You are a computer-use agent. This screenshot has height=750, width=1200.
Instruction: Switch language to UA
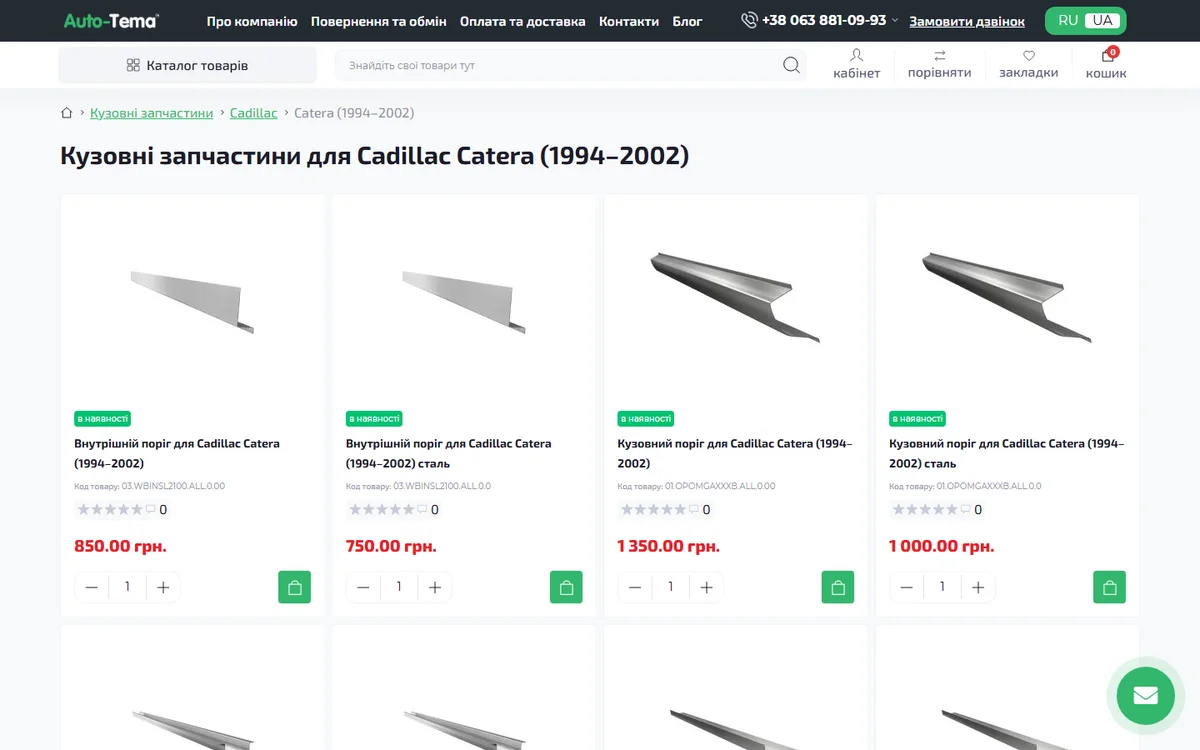pyautogui.click(x=1103, y=21)
